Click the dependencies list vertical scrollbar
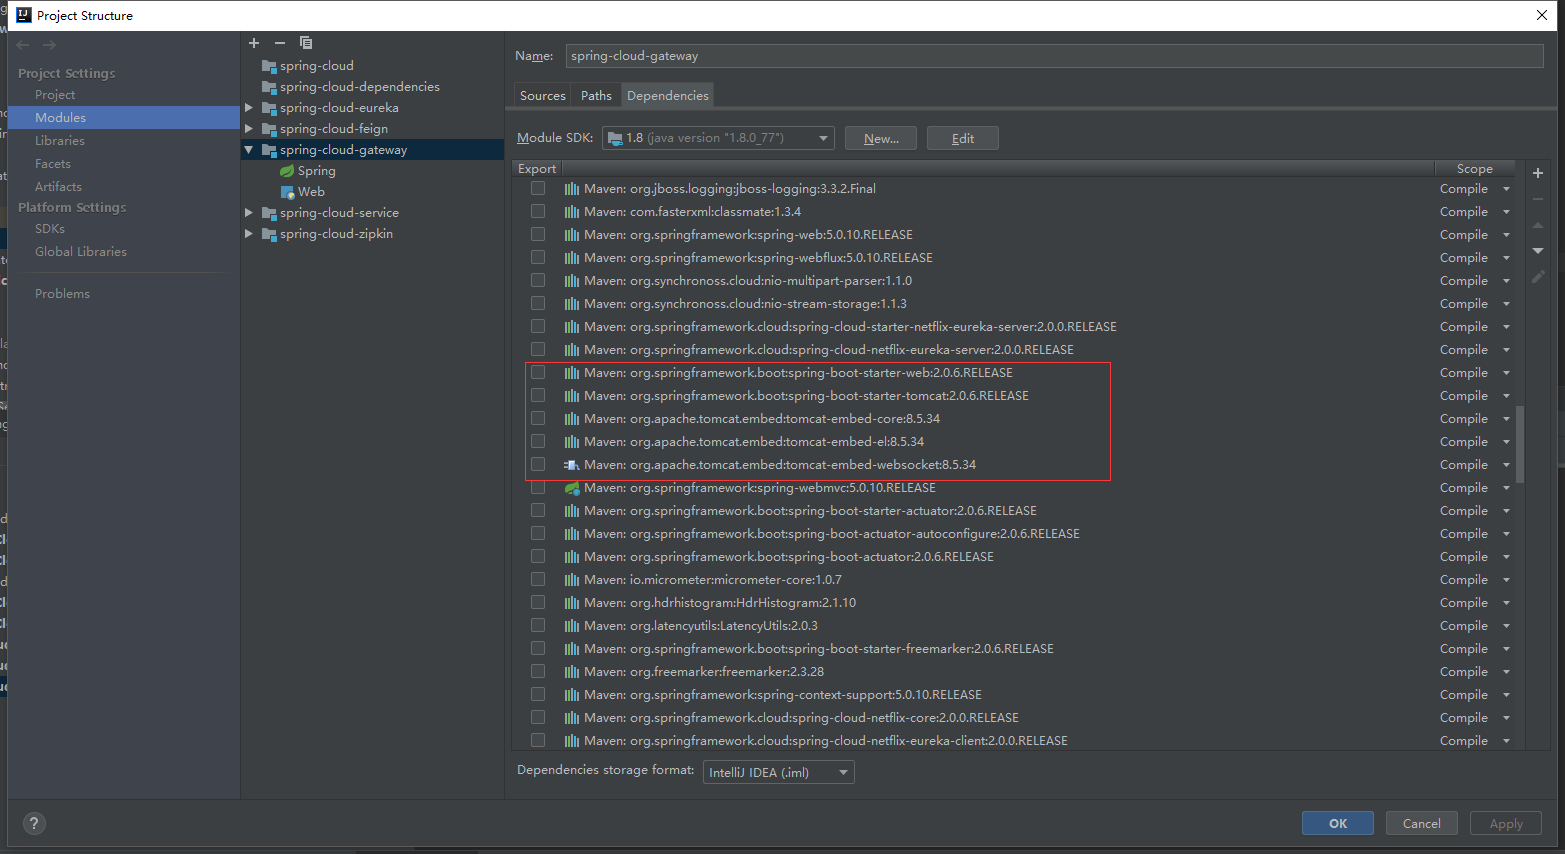Viewport: 1565px width, 854px height. coord(1520,444)
